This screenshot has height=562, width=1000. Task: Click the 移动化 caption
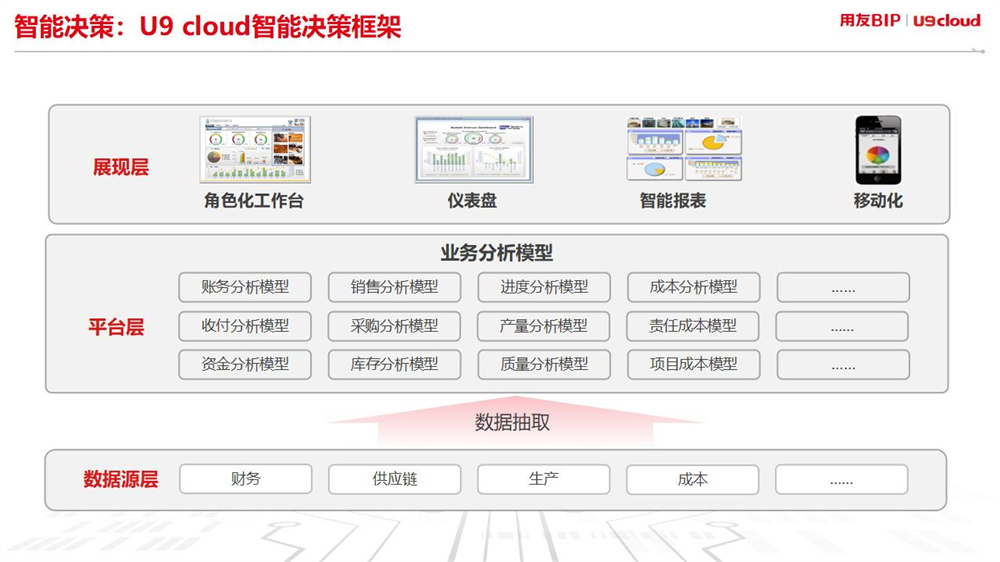[878, 200]
